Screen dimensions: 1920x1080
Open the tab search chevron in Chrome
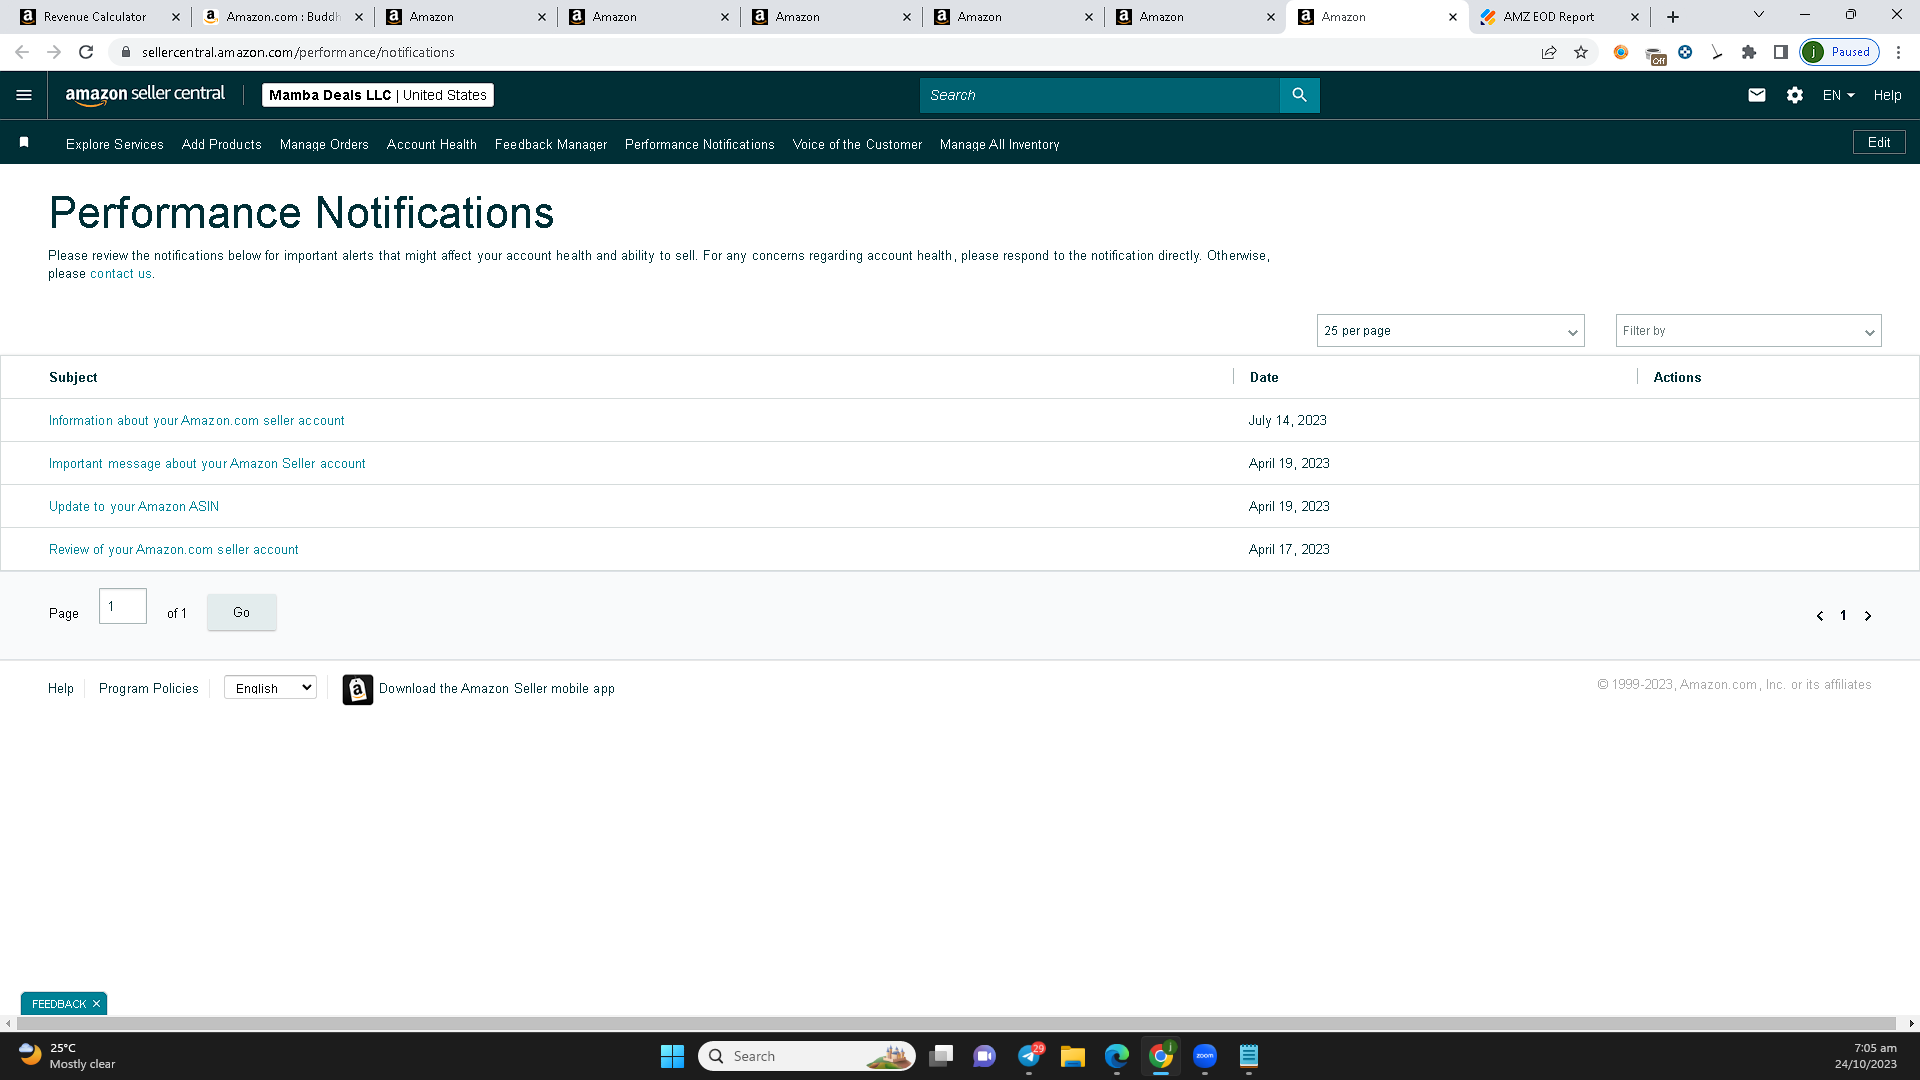coord(1759,15)
